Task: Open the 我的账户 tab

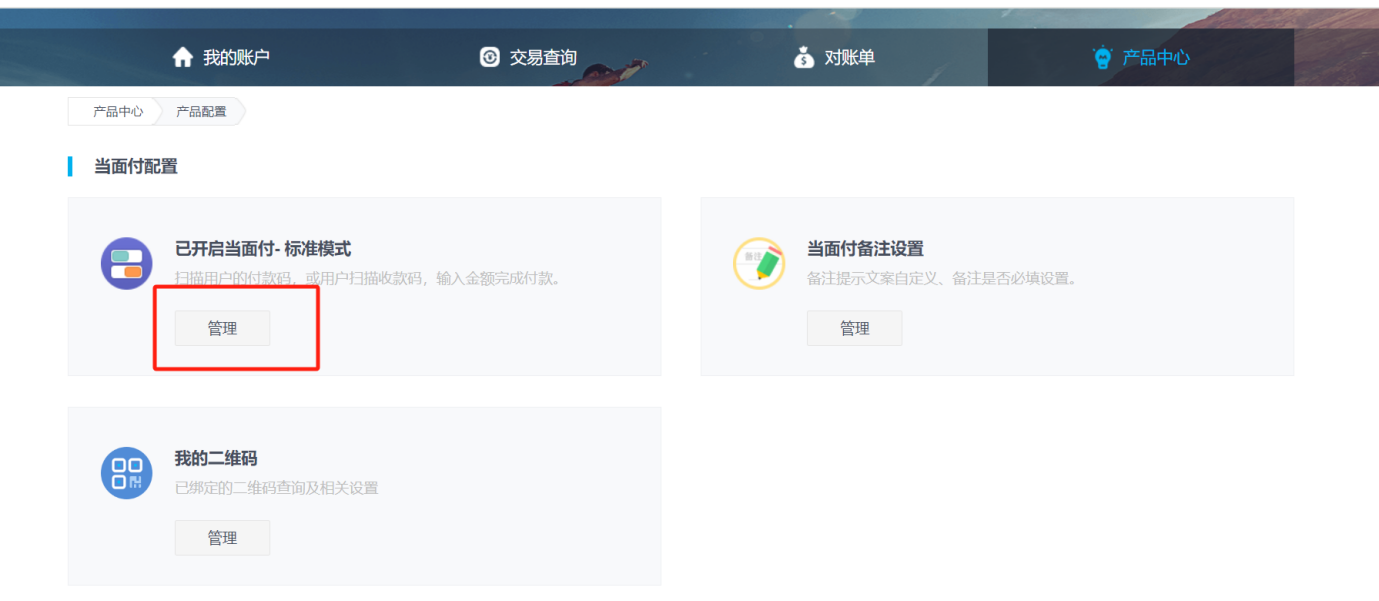Action: coord(221,58)
